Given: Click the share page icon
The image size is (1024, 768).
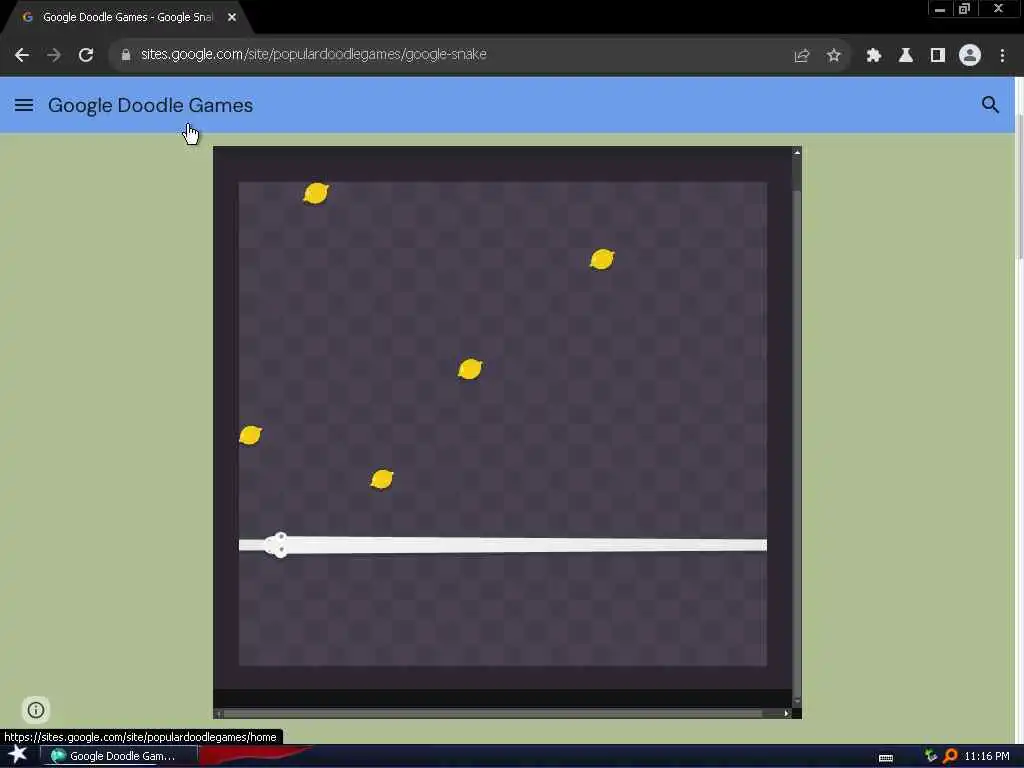Looking at the screenshot, I should click(x=802, y=56).
